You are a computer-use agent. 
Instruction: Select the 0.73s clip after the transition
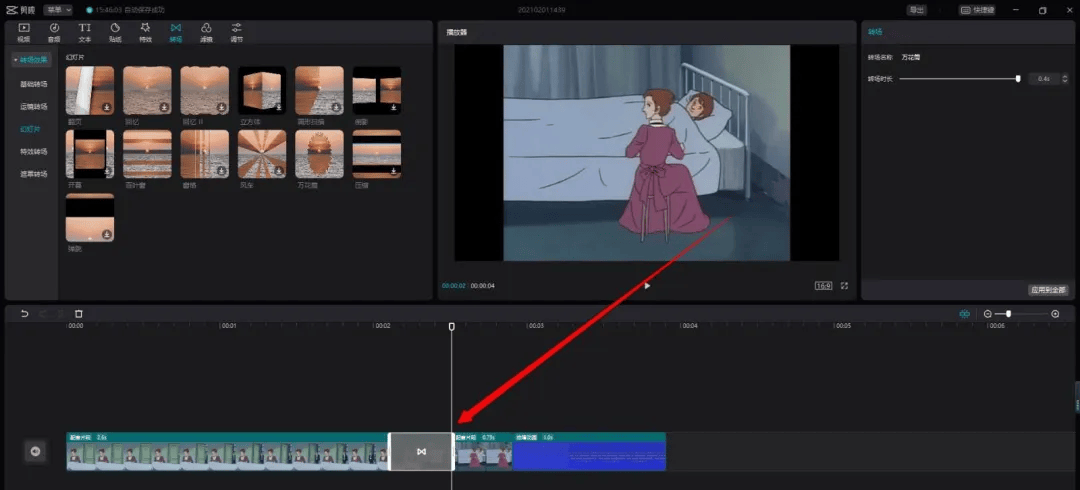pos(484,451)
